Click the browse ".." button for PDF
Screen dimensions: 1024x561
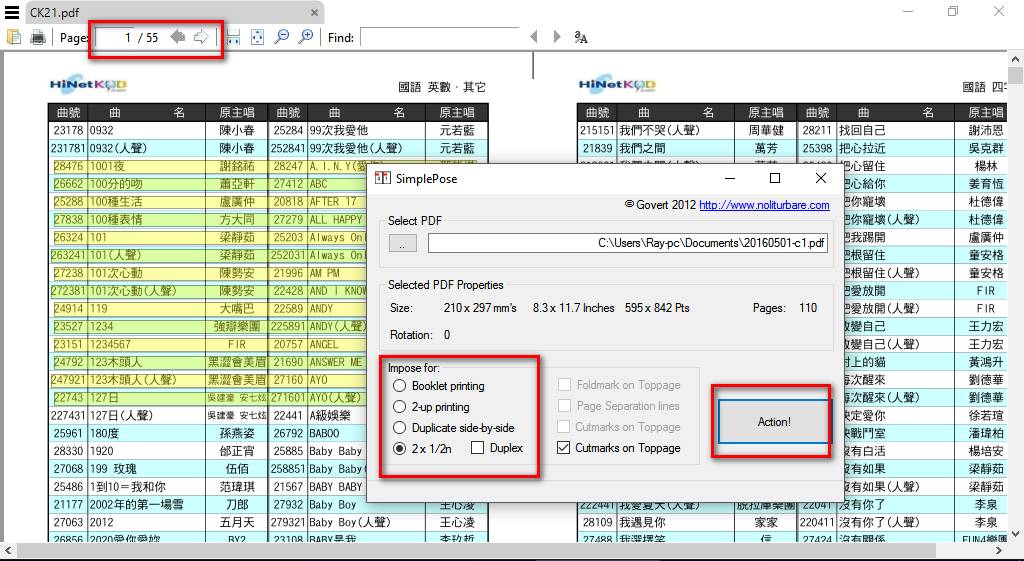[402, 243]
